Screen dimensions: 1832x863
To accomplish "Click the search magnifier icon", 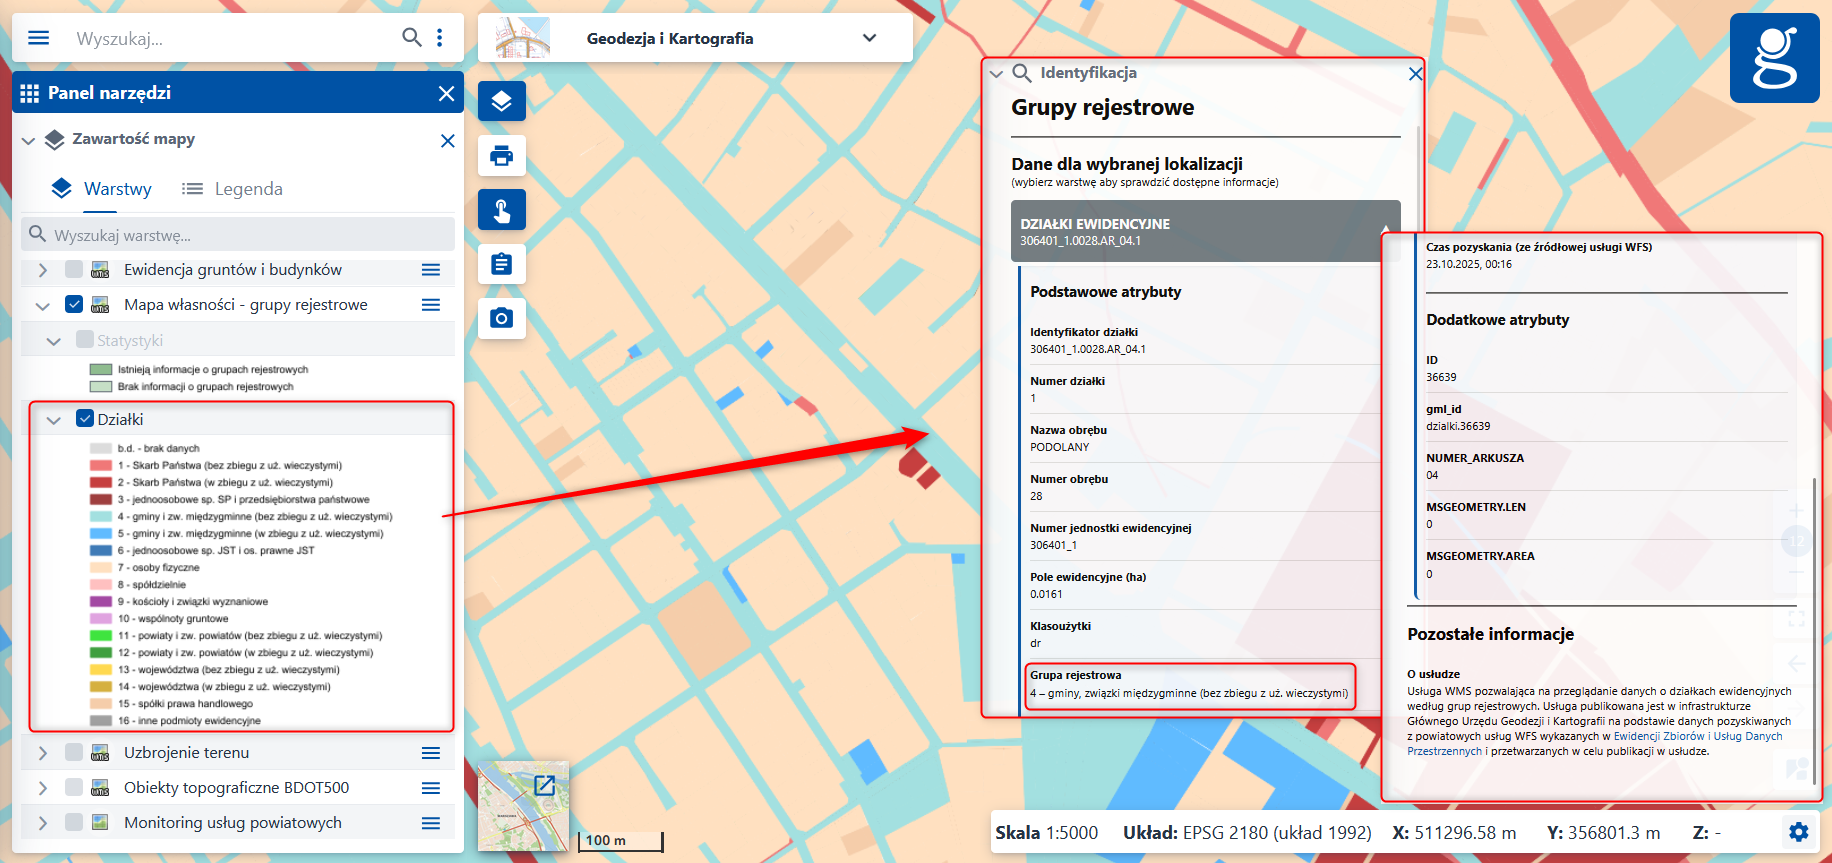I will pyautogui.click(x=411, y=38).
